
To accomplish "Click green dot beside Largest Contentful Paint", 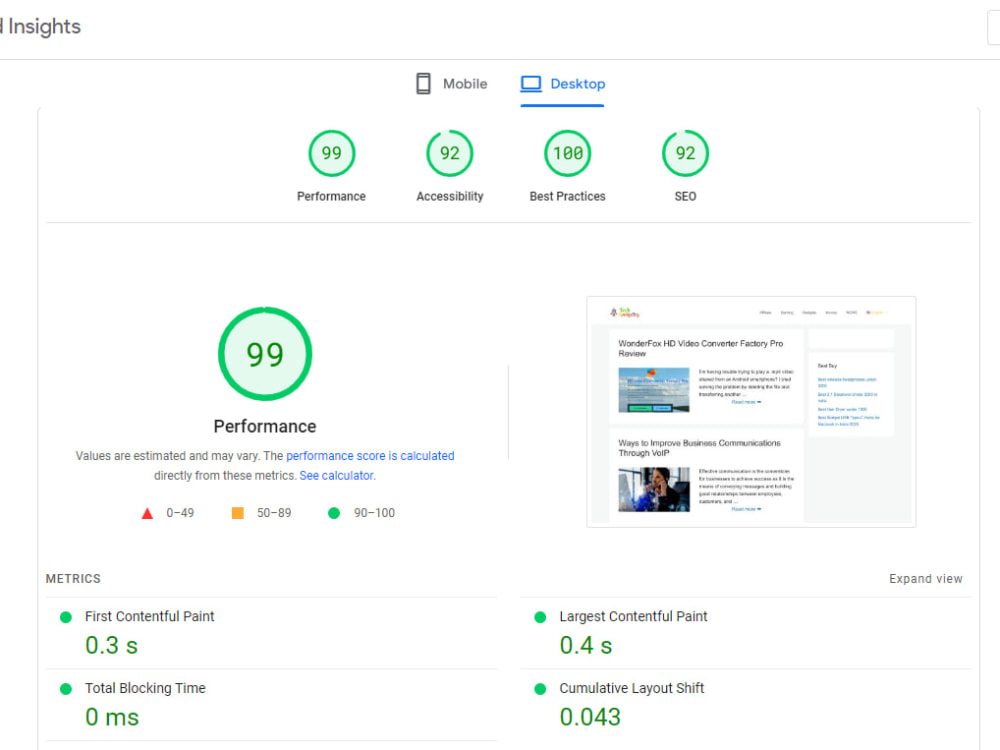I will [x=540, y=617].
